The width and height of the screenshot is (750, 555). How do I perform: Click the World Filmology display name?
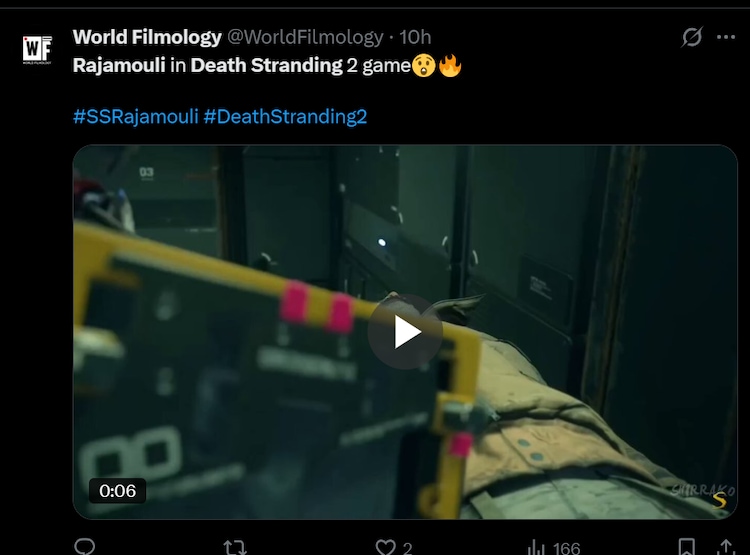point(147,37)
